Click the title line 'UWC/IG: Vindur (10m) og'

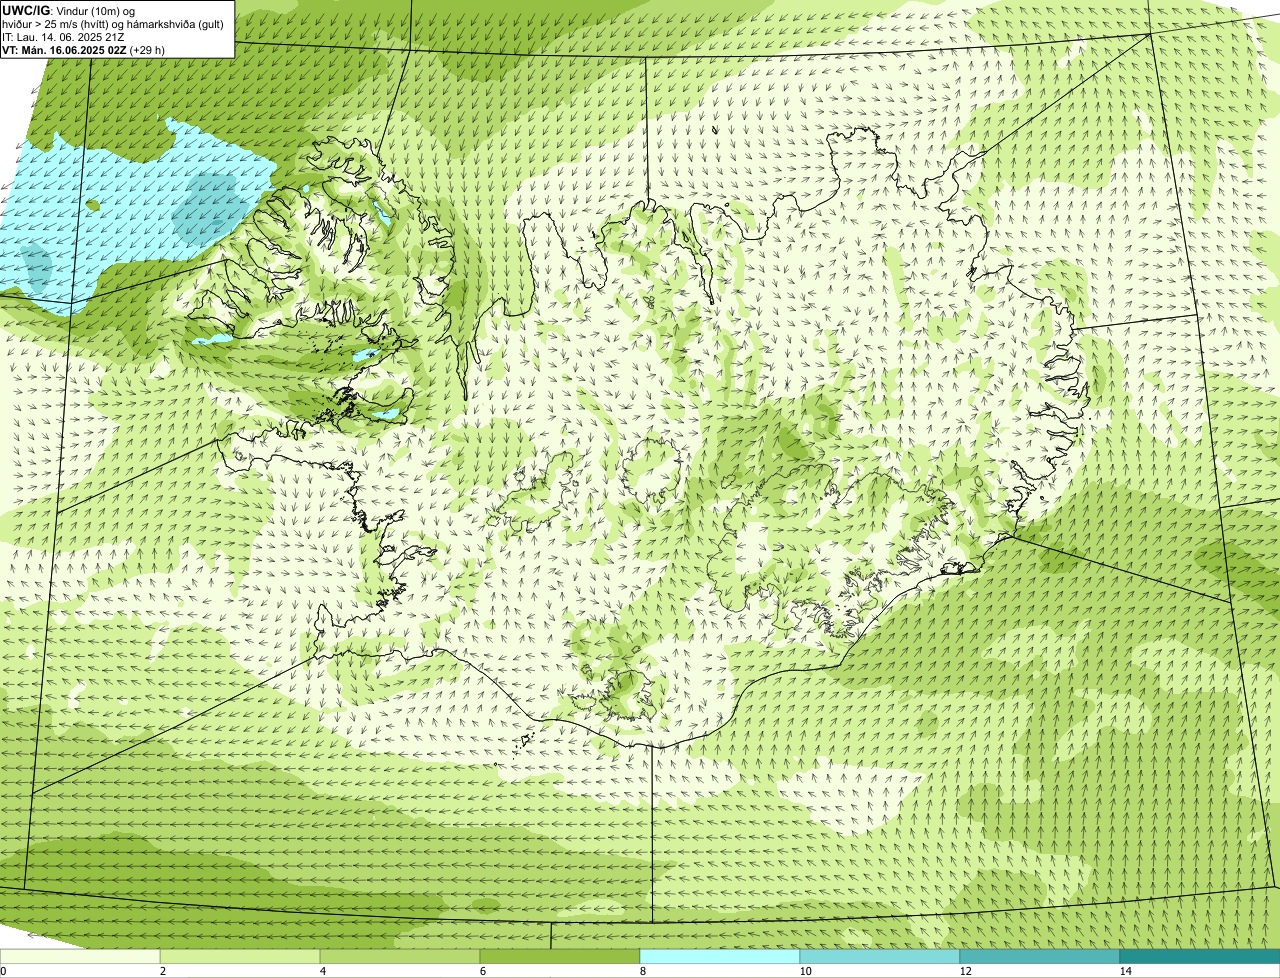[68, 10]
